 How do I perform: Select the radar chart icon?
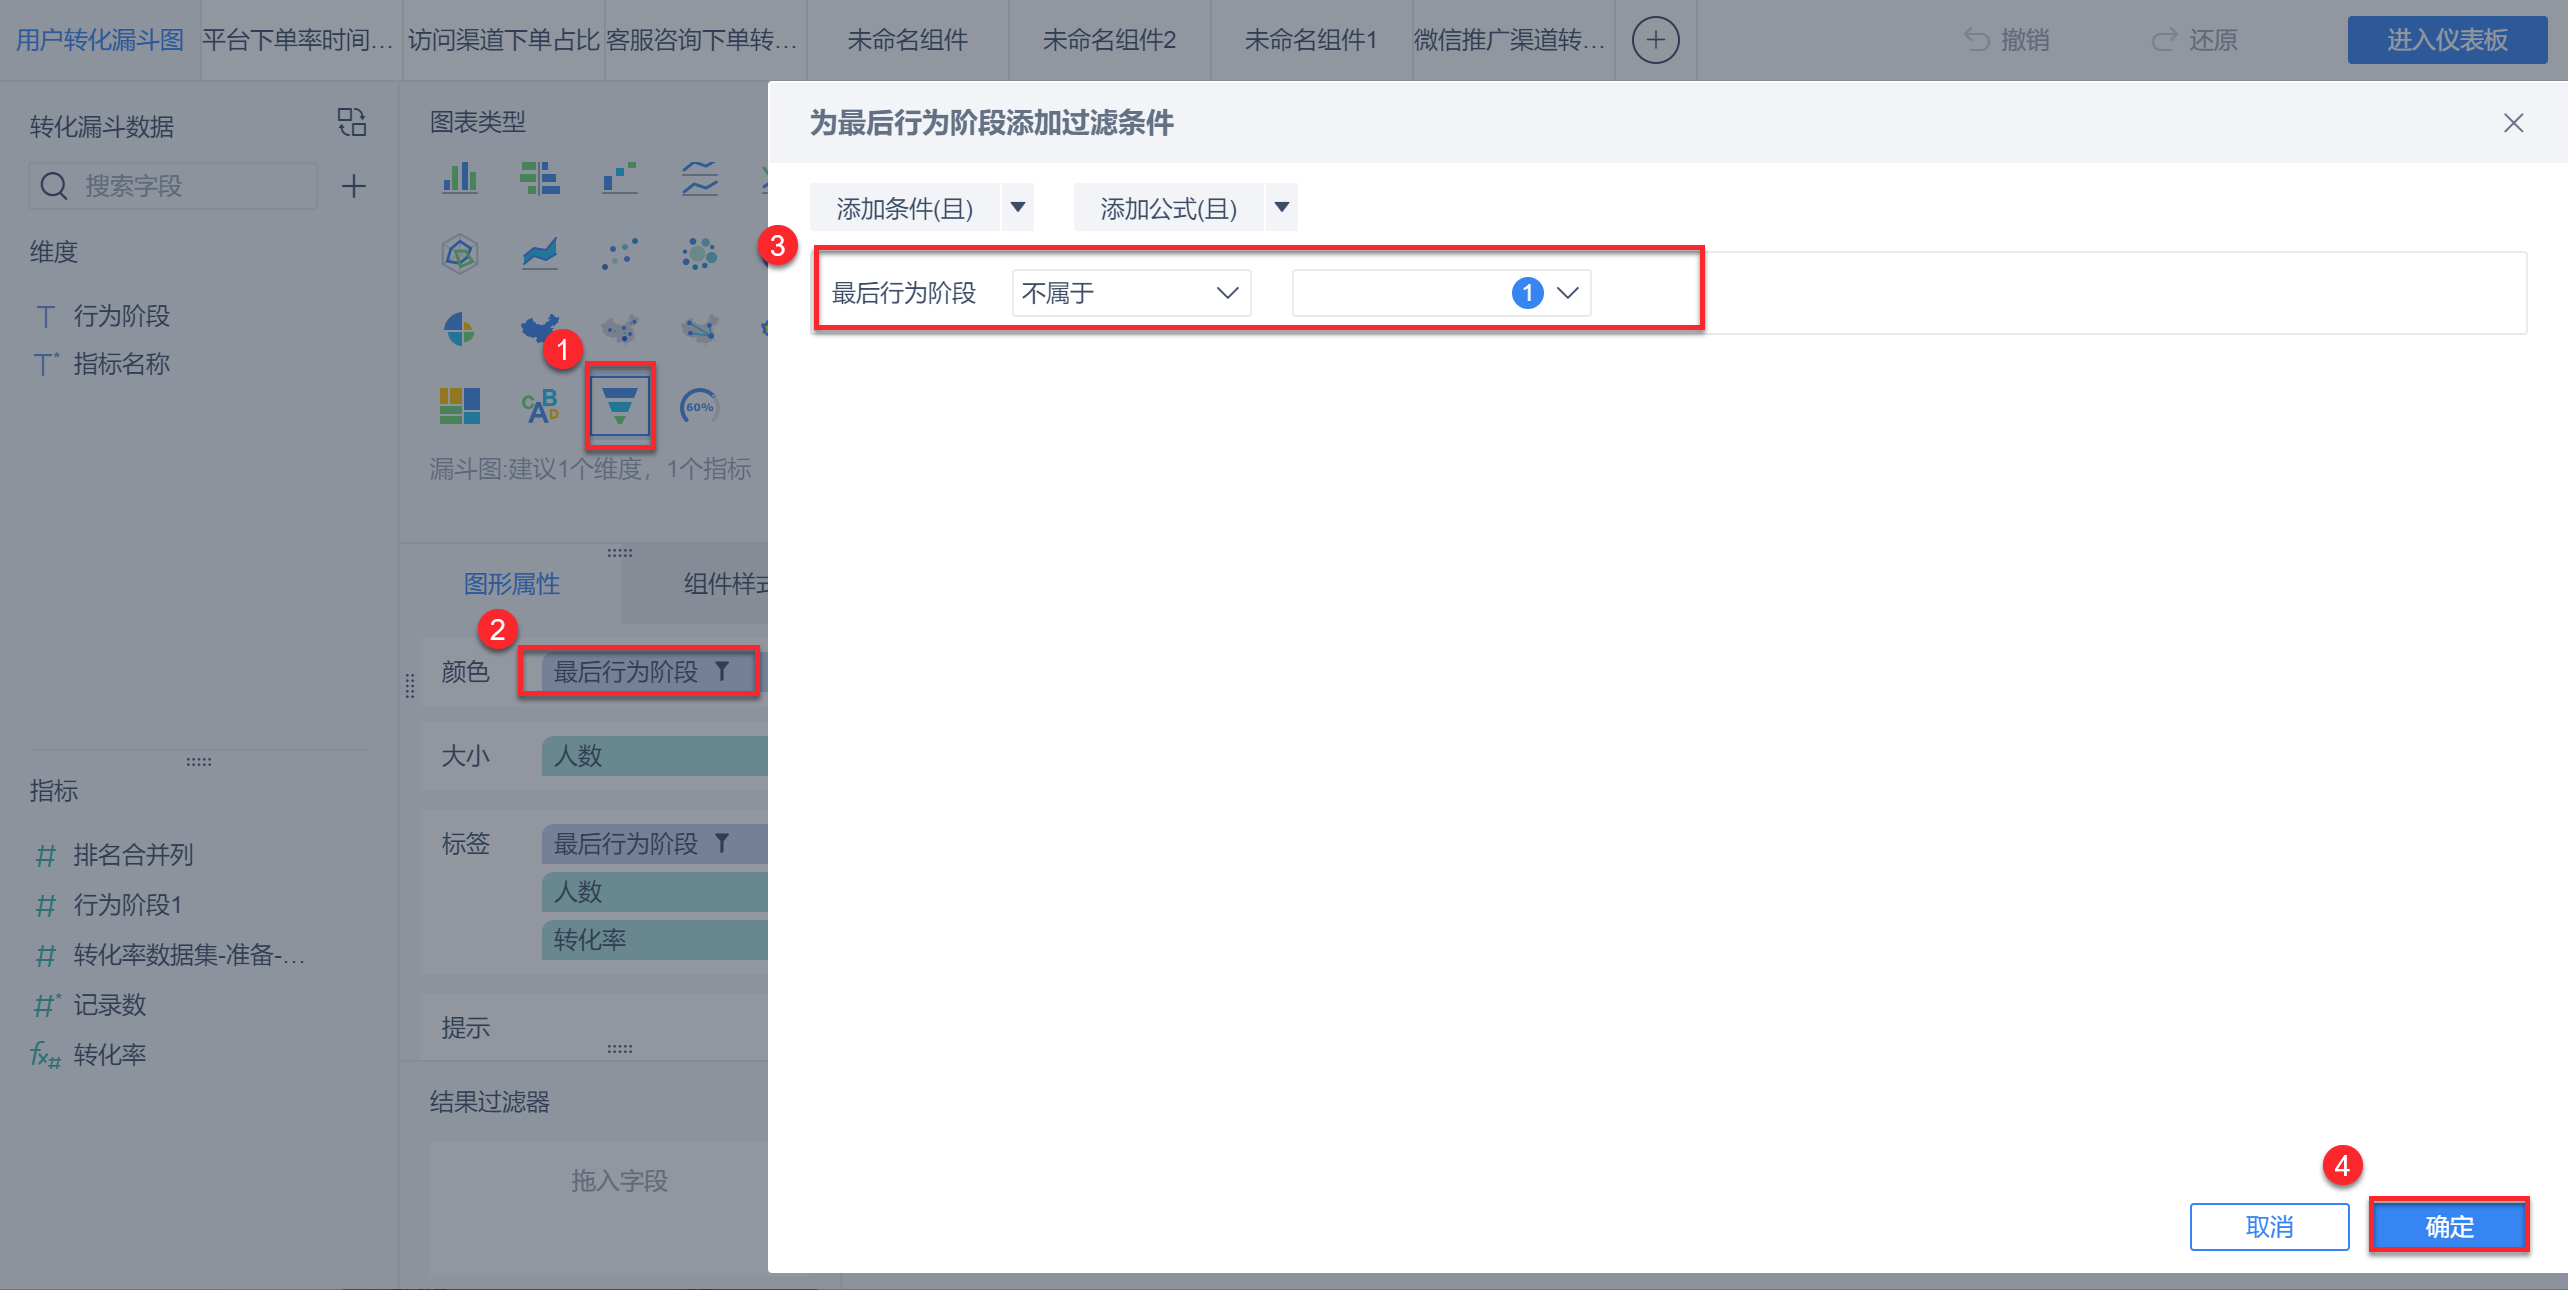click(x=460, y=253)
